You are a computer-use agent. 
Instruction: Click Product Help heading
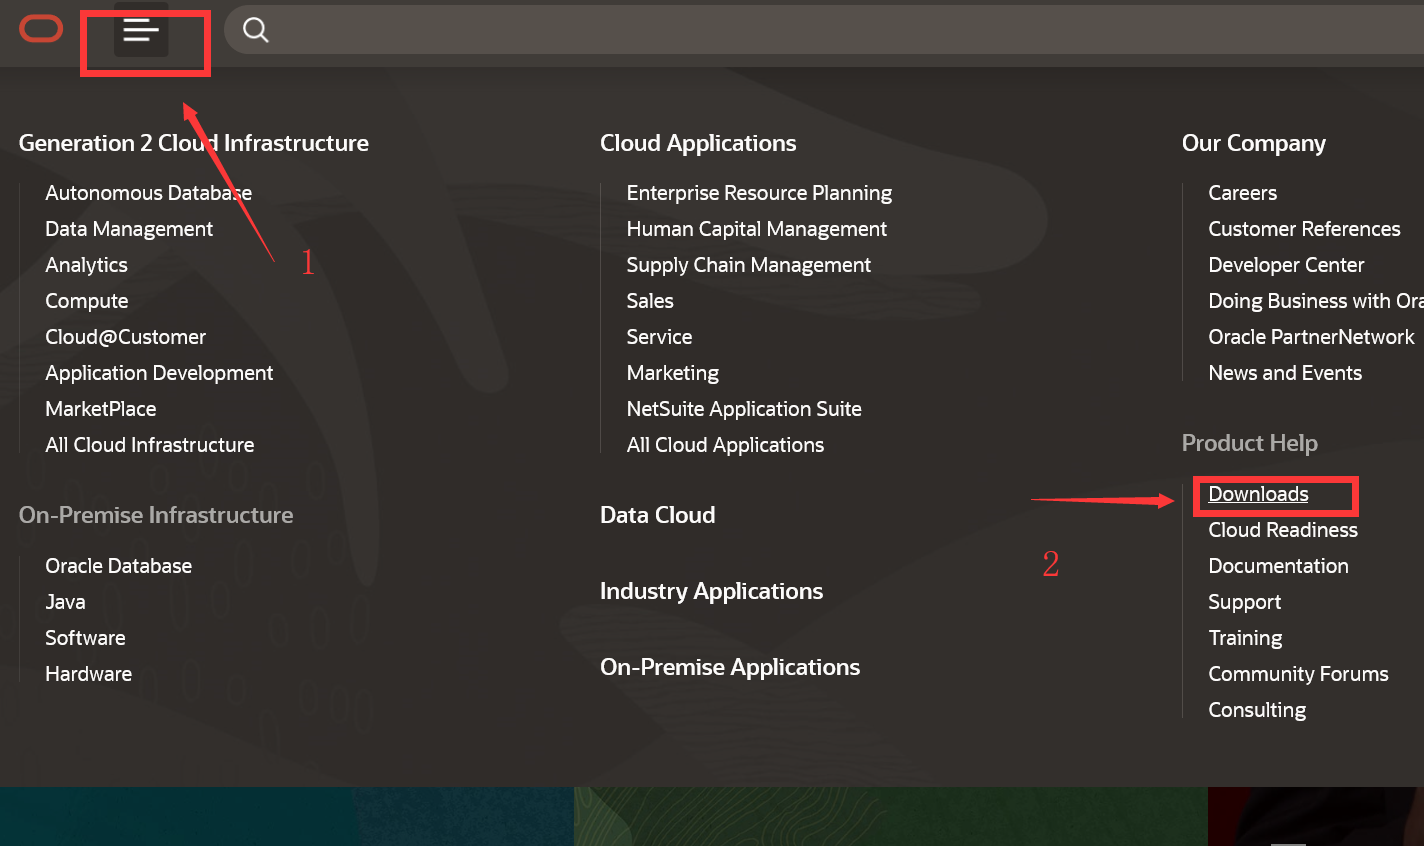tap(1249, 443)
